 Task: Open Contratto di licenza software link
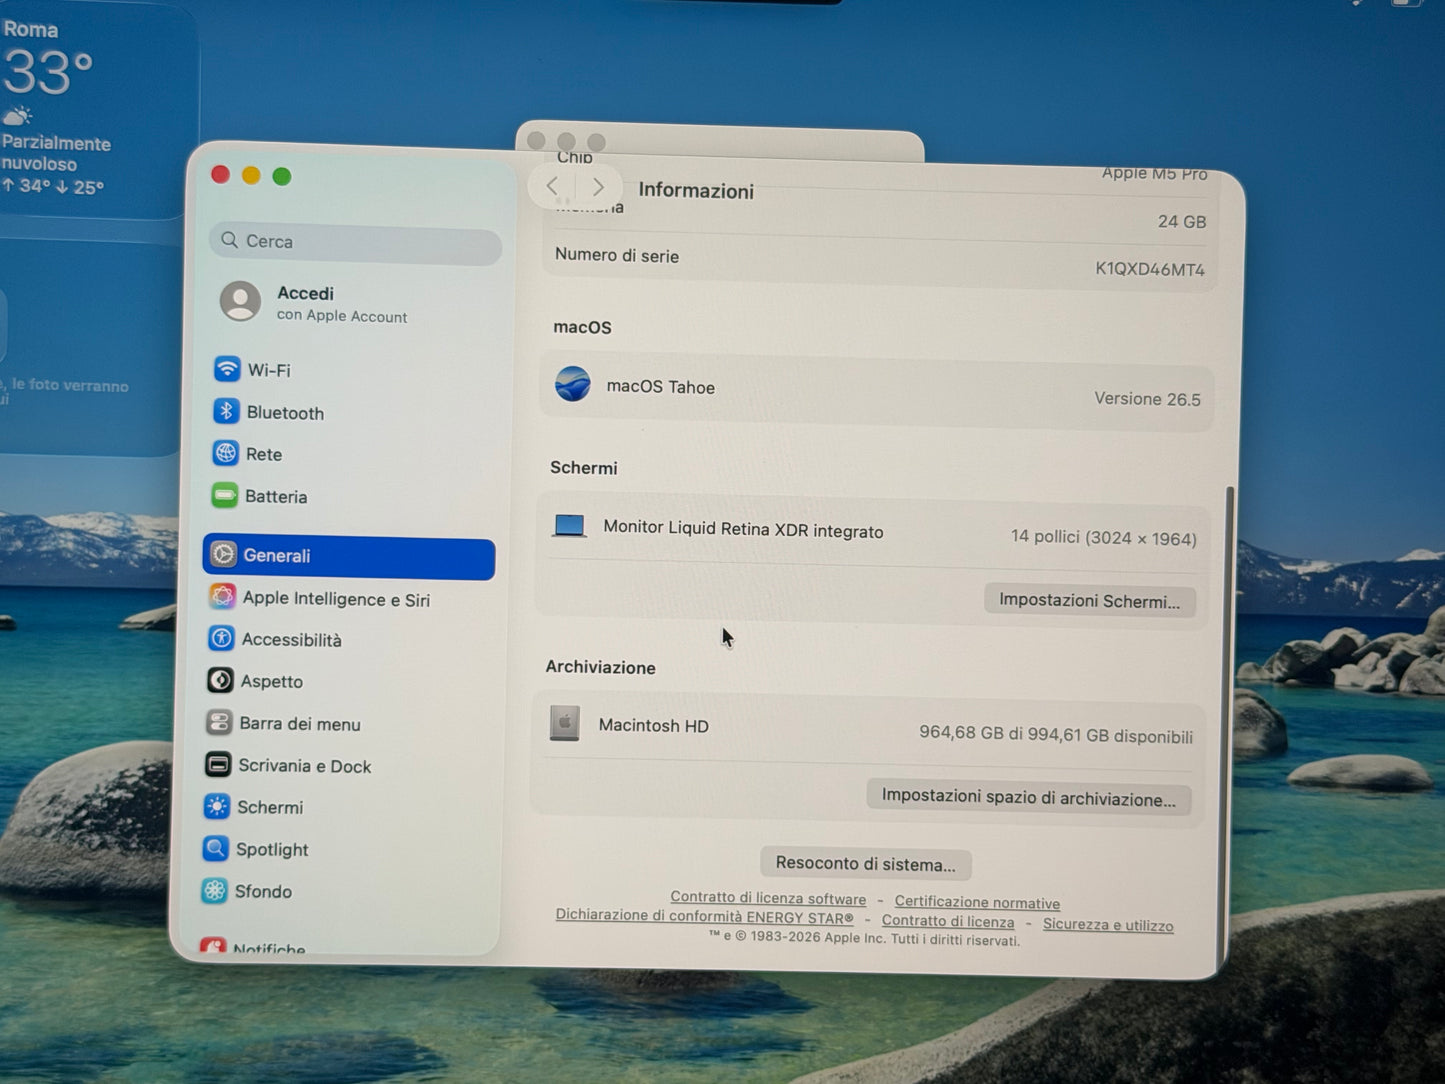768,898
